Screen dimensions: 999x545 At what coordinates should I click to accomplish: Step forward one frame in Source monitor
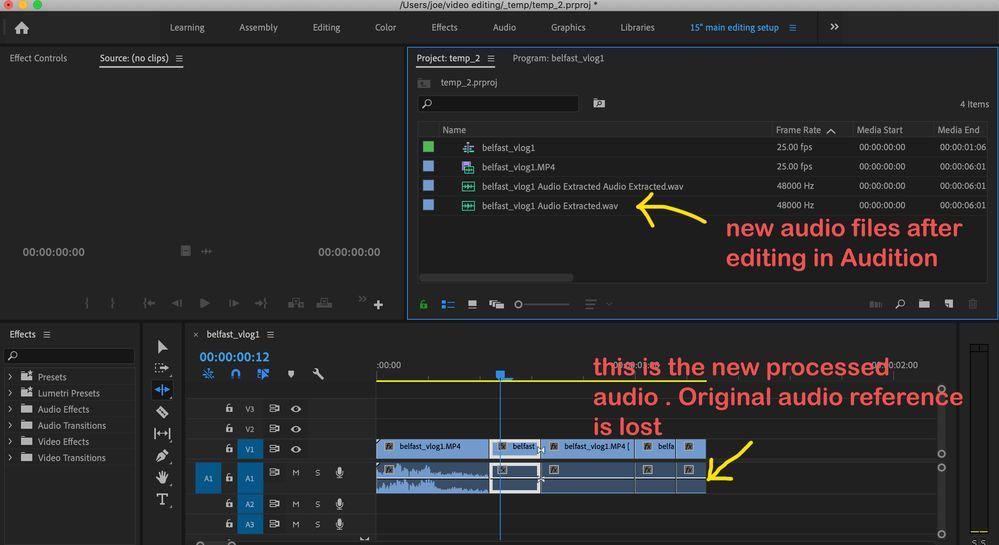[x=234, y=303]
